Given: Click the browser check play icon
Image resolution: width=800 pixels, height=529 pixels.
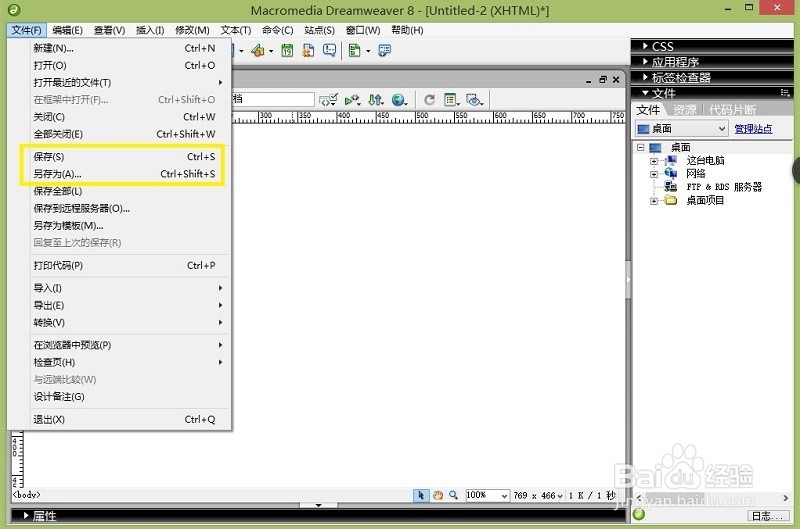Looking at the screenshot, I should point(352,99).
